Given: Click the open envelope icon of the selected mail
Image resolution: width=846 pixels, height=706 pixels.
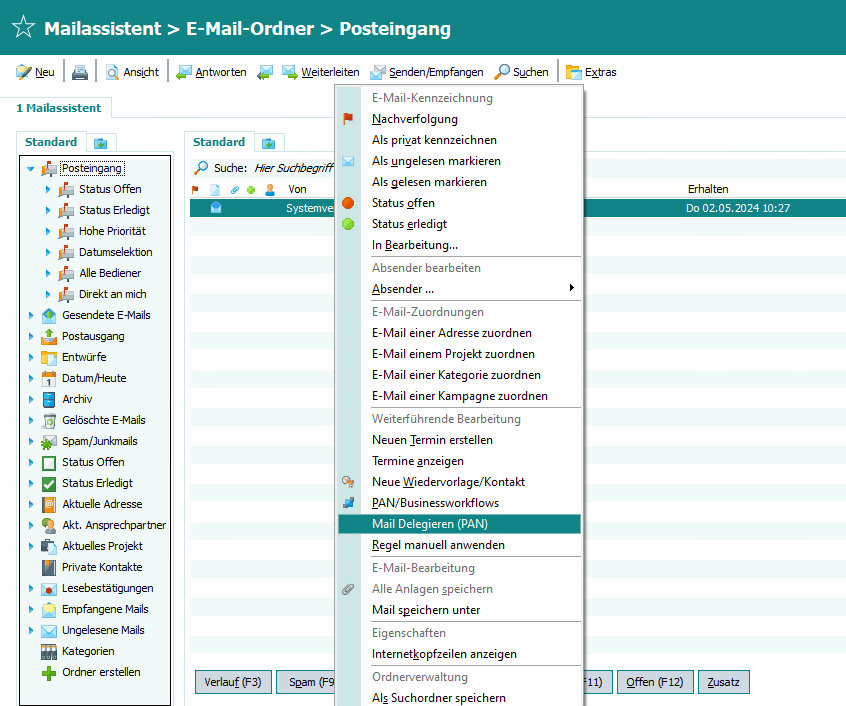Looking at the screenshot, I should (x=215, y=208).
